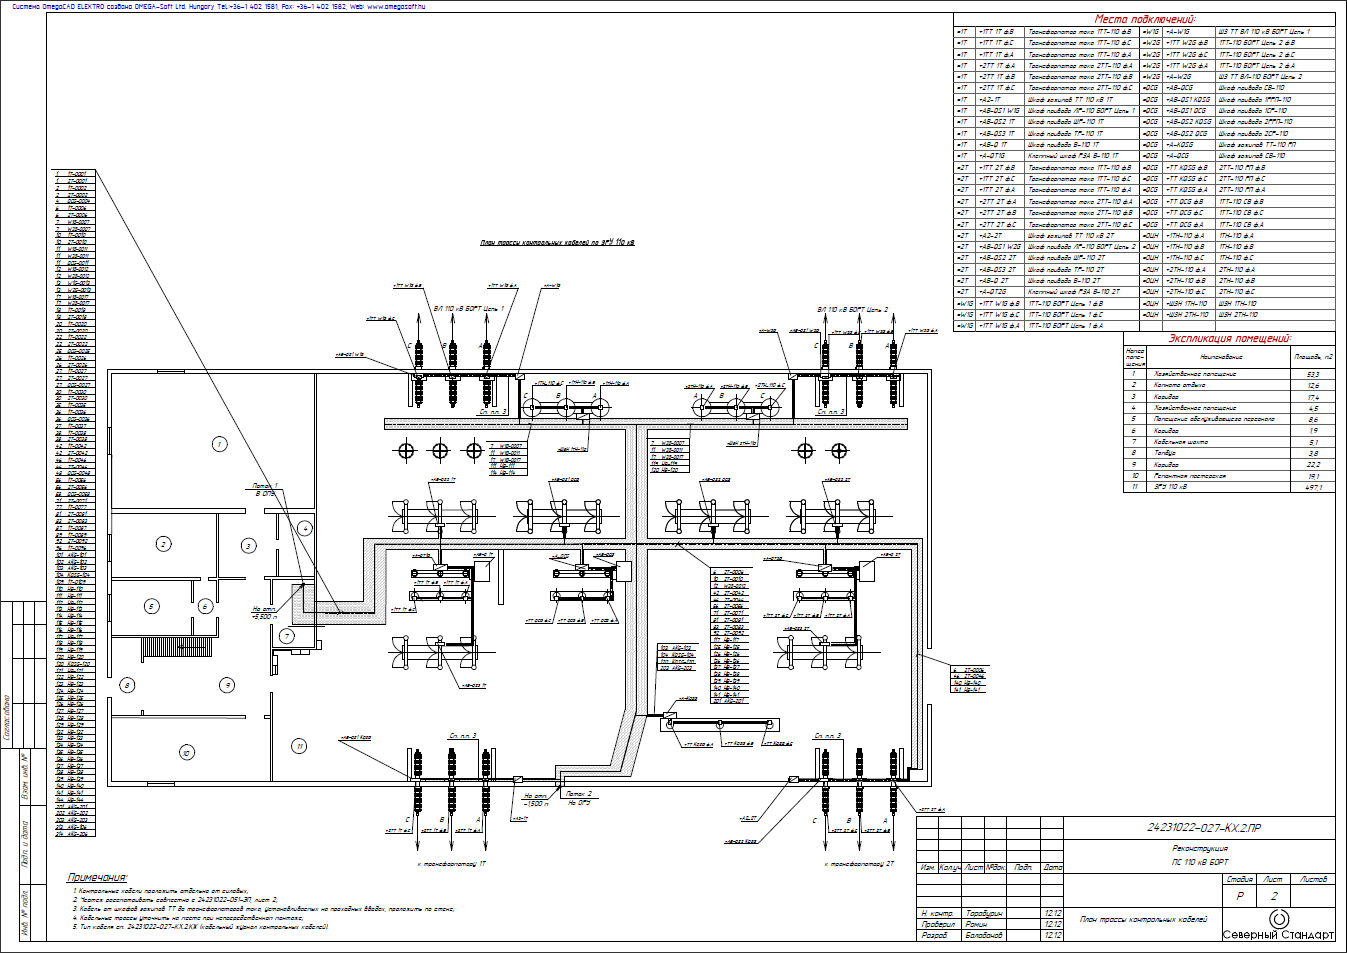This screenshot has height=953, width=1347.
Task: Select the room 2 circled marker
Action: tap(164, 544)
